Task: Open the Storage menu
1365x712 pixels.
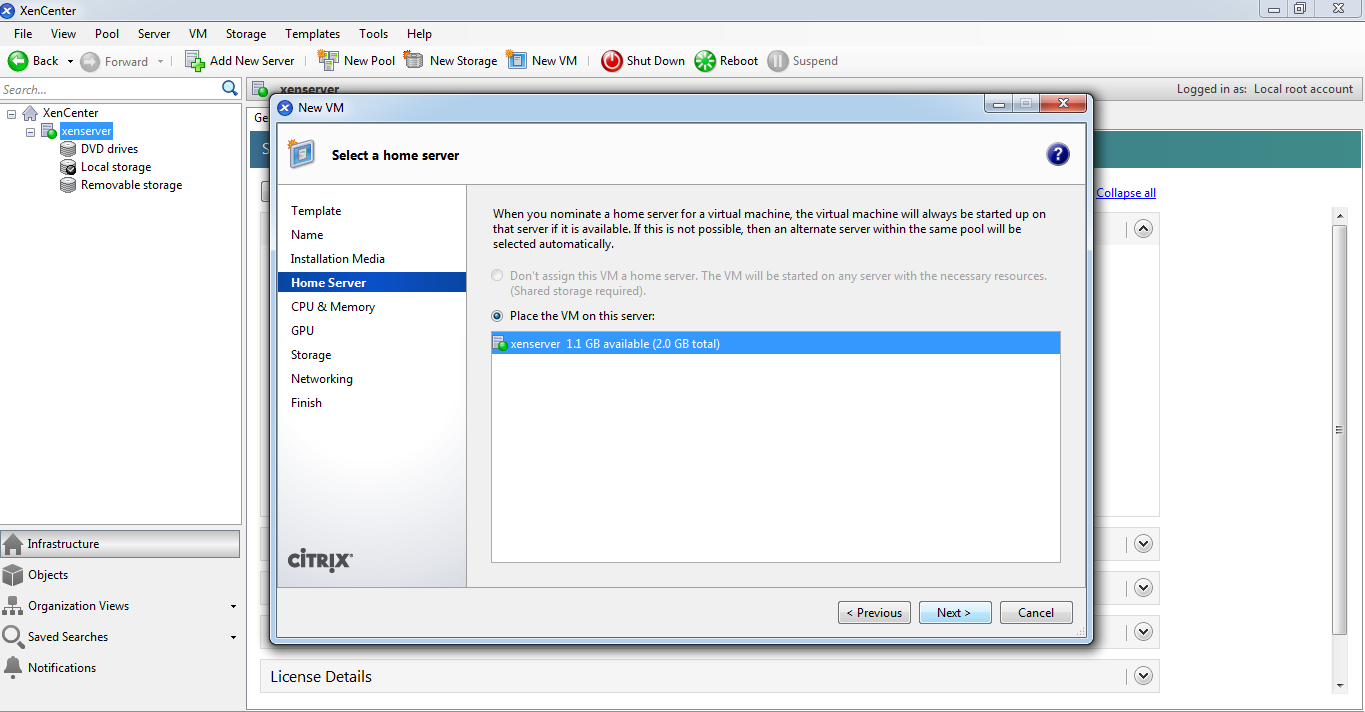Action: (x=246, y=34)
